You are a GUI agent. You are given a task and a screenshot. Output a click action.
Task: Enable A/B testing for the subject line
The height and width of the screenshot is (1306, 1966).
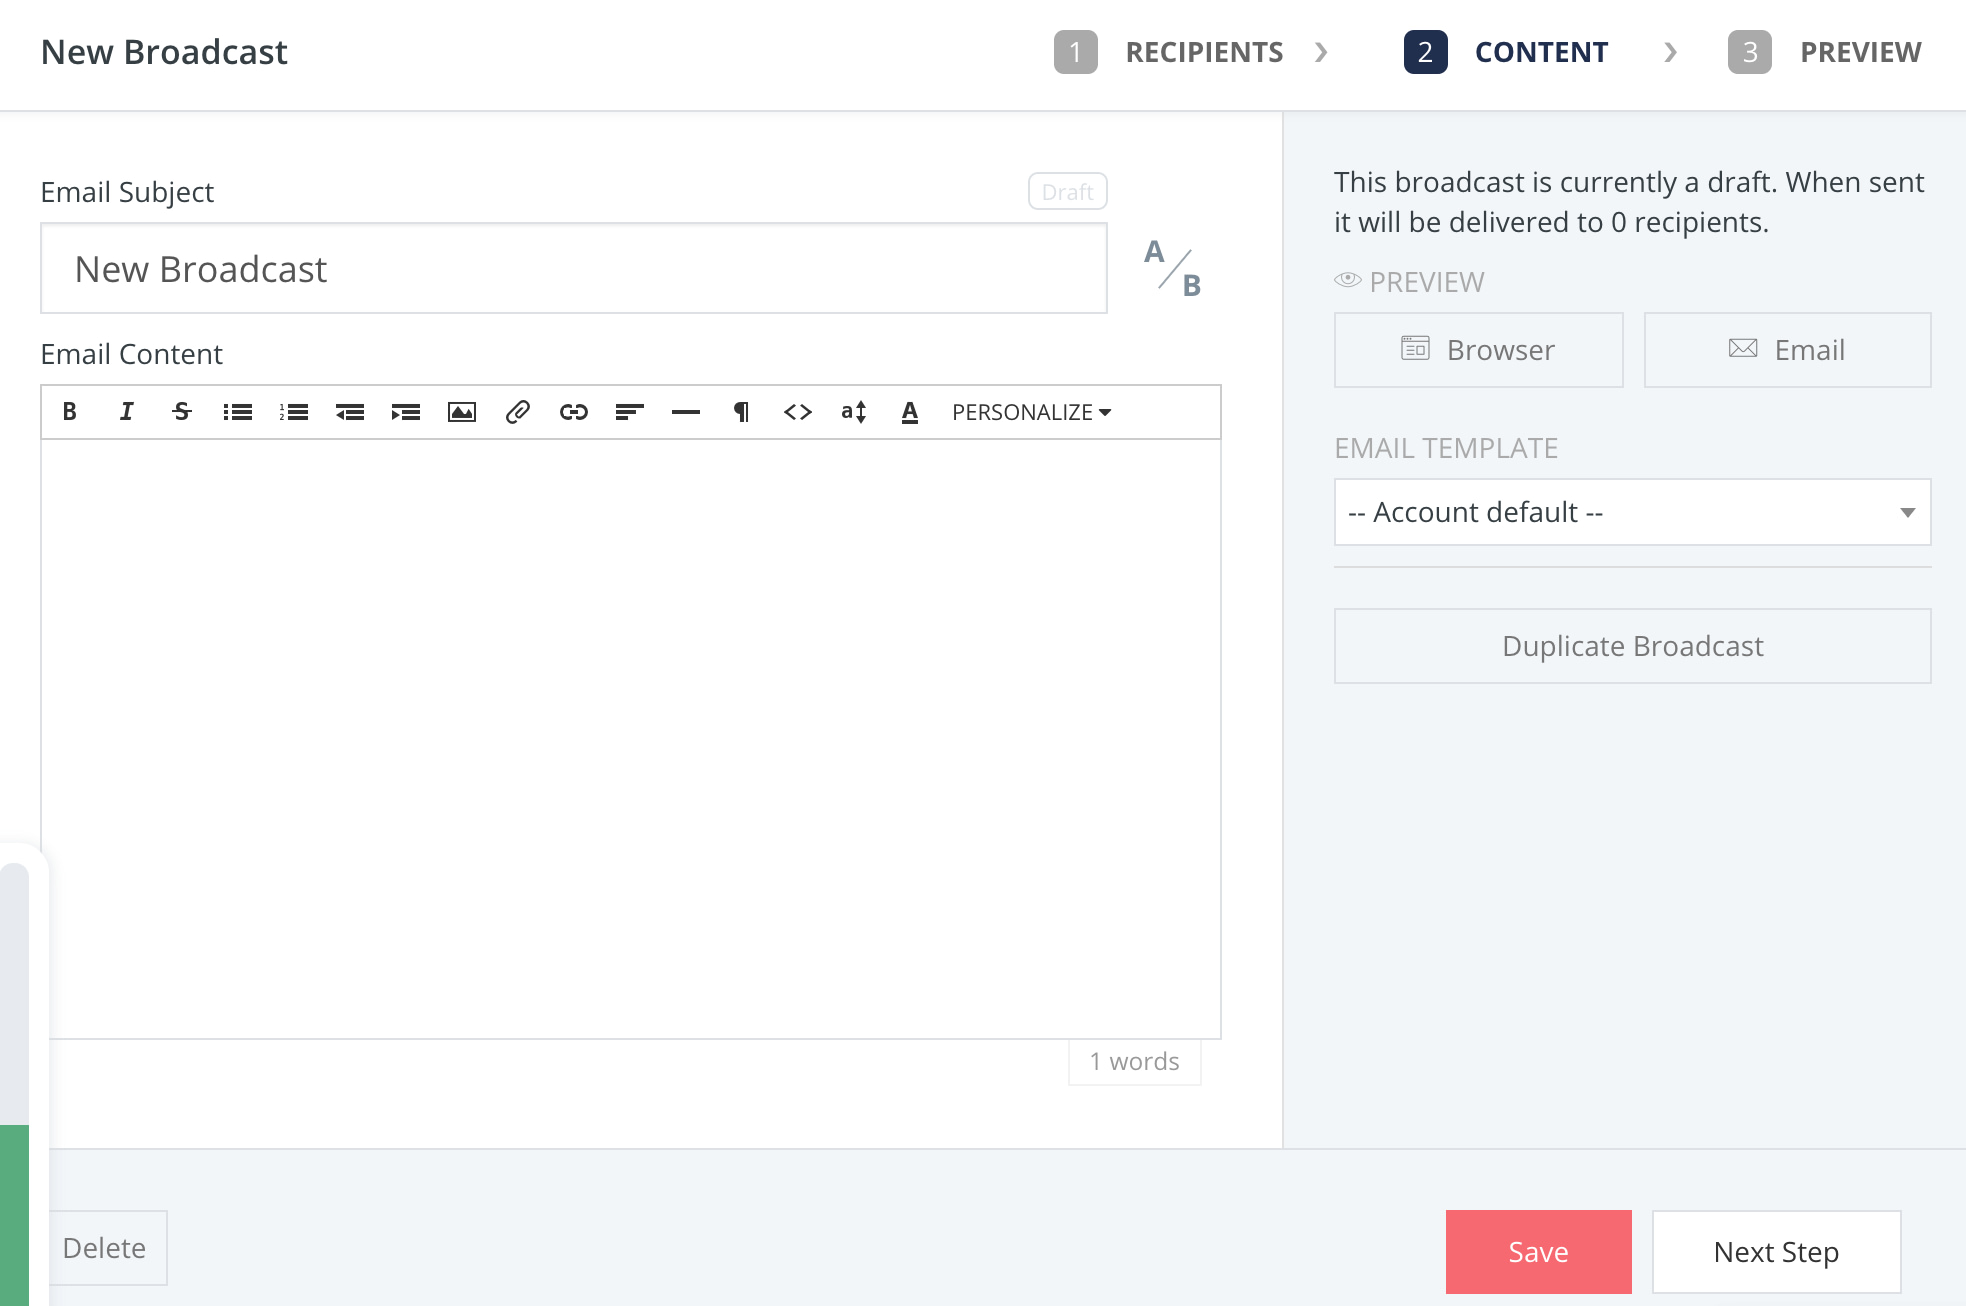[1171, 268]
